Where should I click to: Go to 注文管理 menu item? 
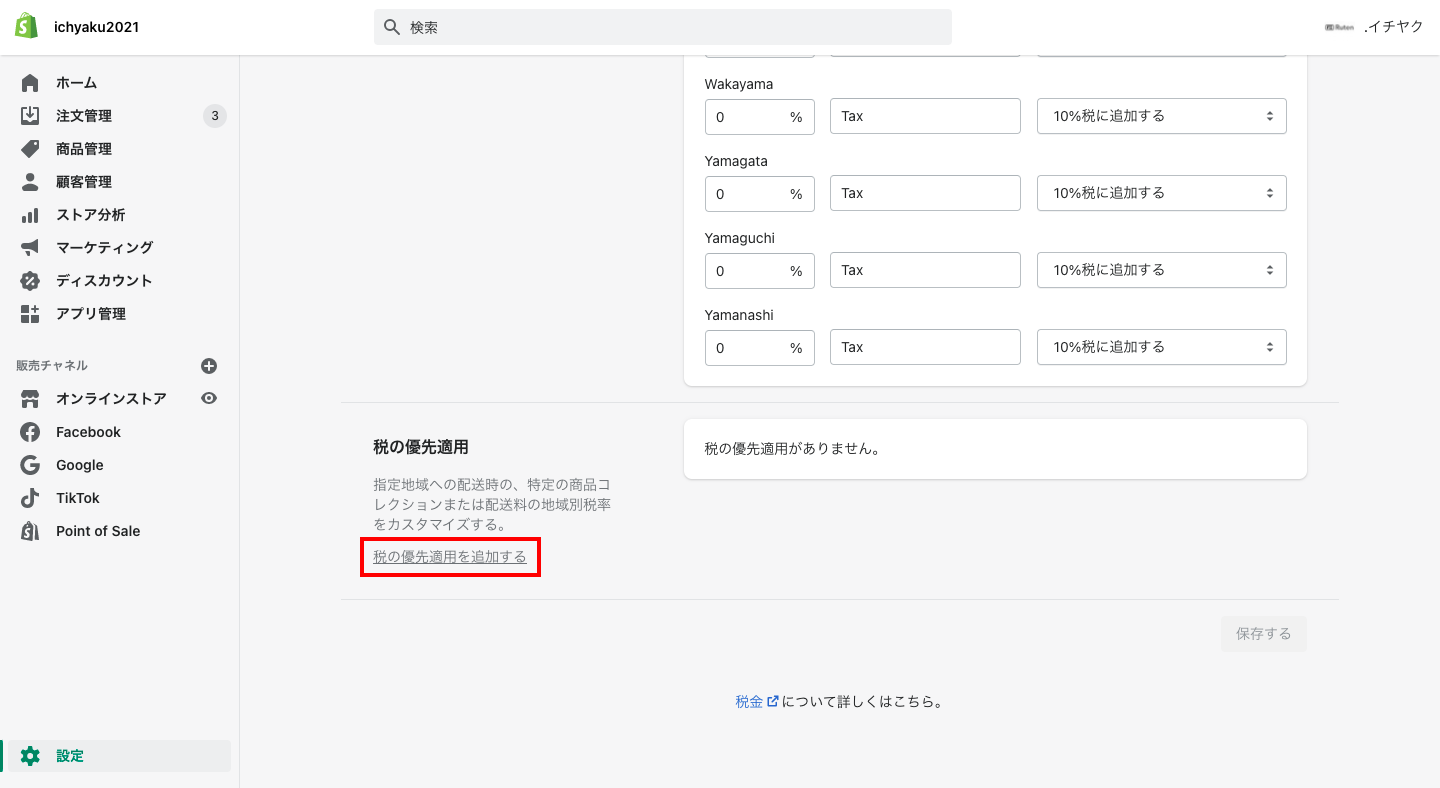point(84,116)
